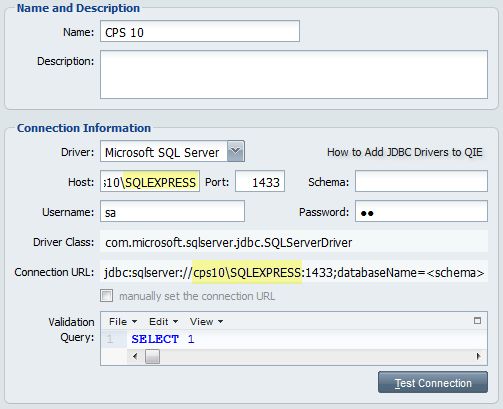Click the Host field with SQLEXPRESS
The height and width of the screenshot is (409, 503).
pos(150,181)
